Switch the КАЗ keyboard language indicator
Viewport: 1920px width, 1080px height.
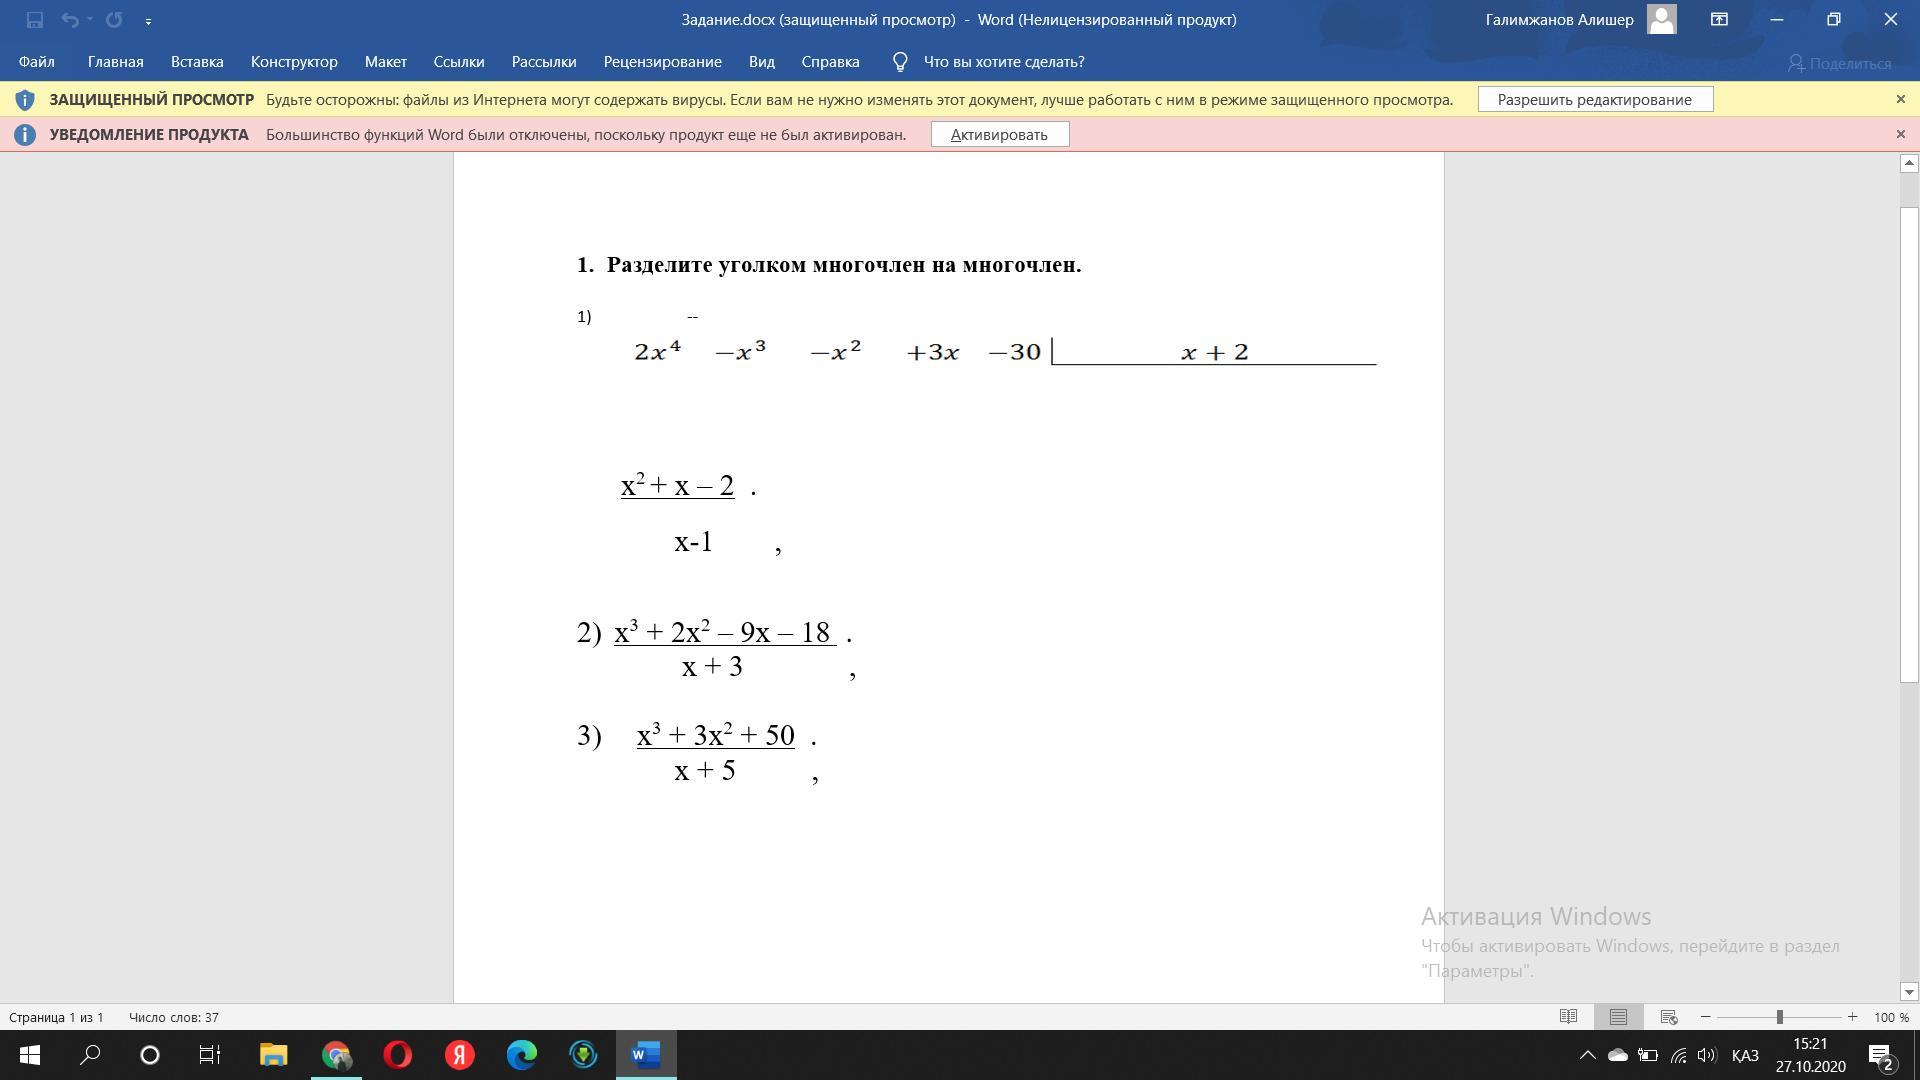(1745, 1056)
